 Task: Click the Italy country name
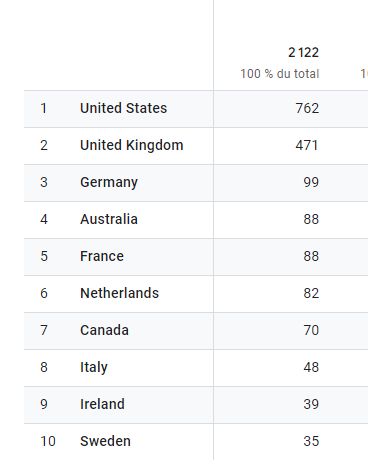(94, 368)
